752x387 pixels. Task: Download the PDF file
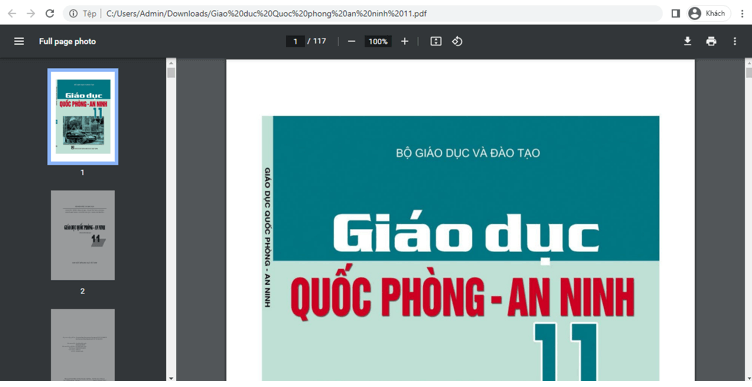pyautogui.click(x=687, y=41)
